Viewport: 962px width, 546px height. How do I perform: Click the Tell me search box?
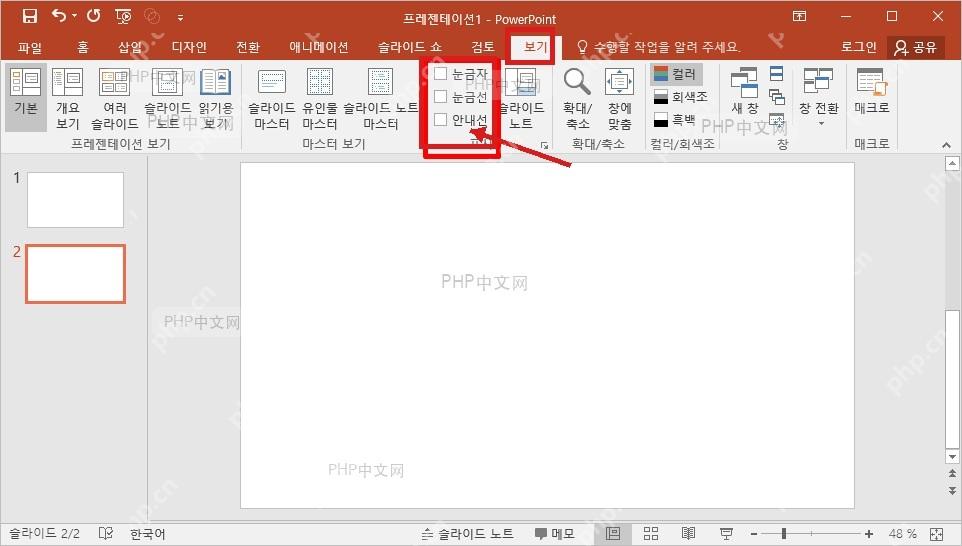coord(659,47)
